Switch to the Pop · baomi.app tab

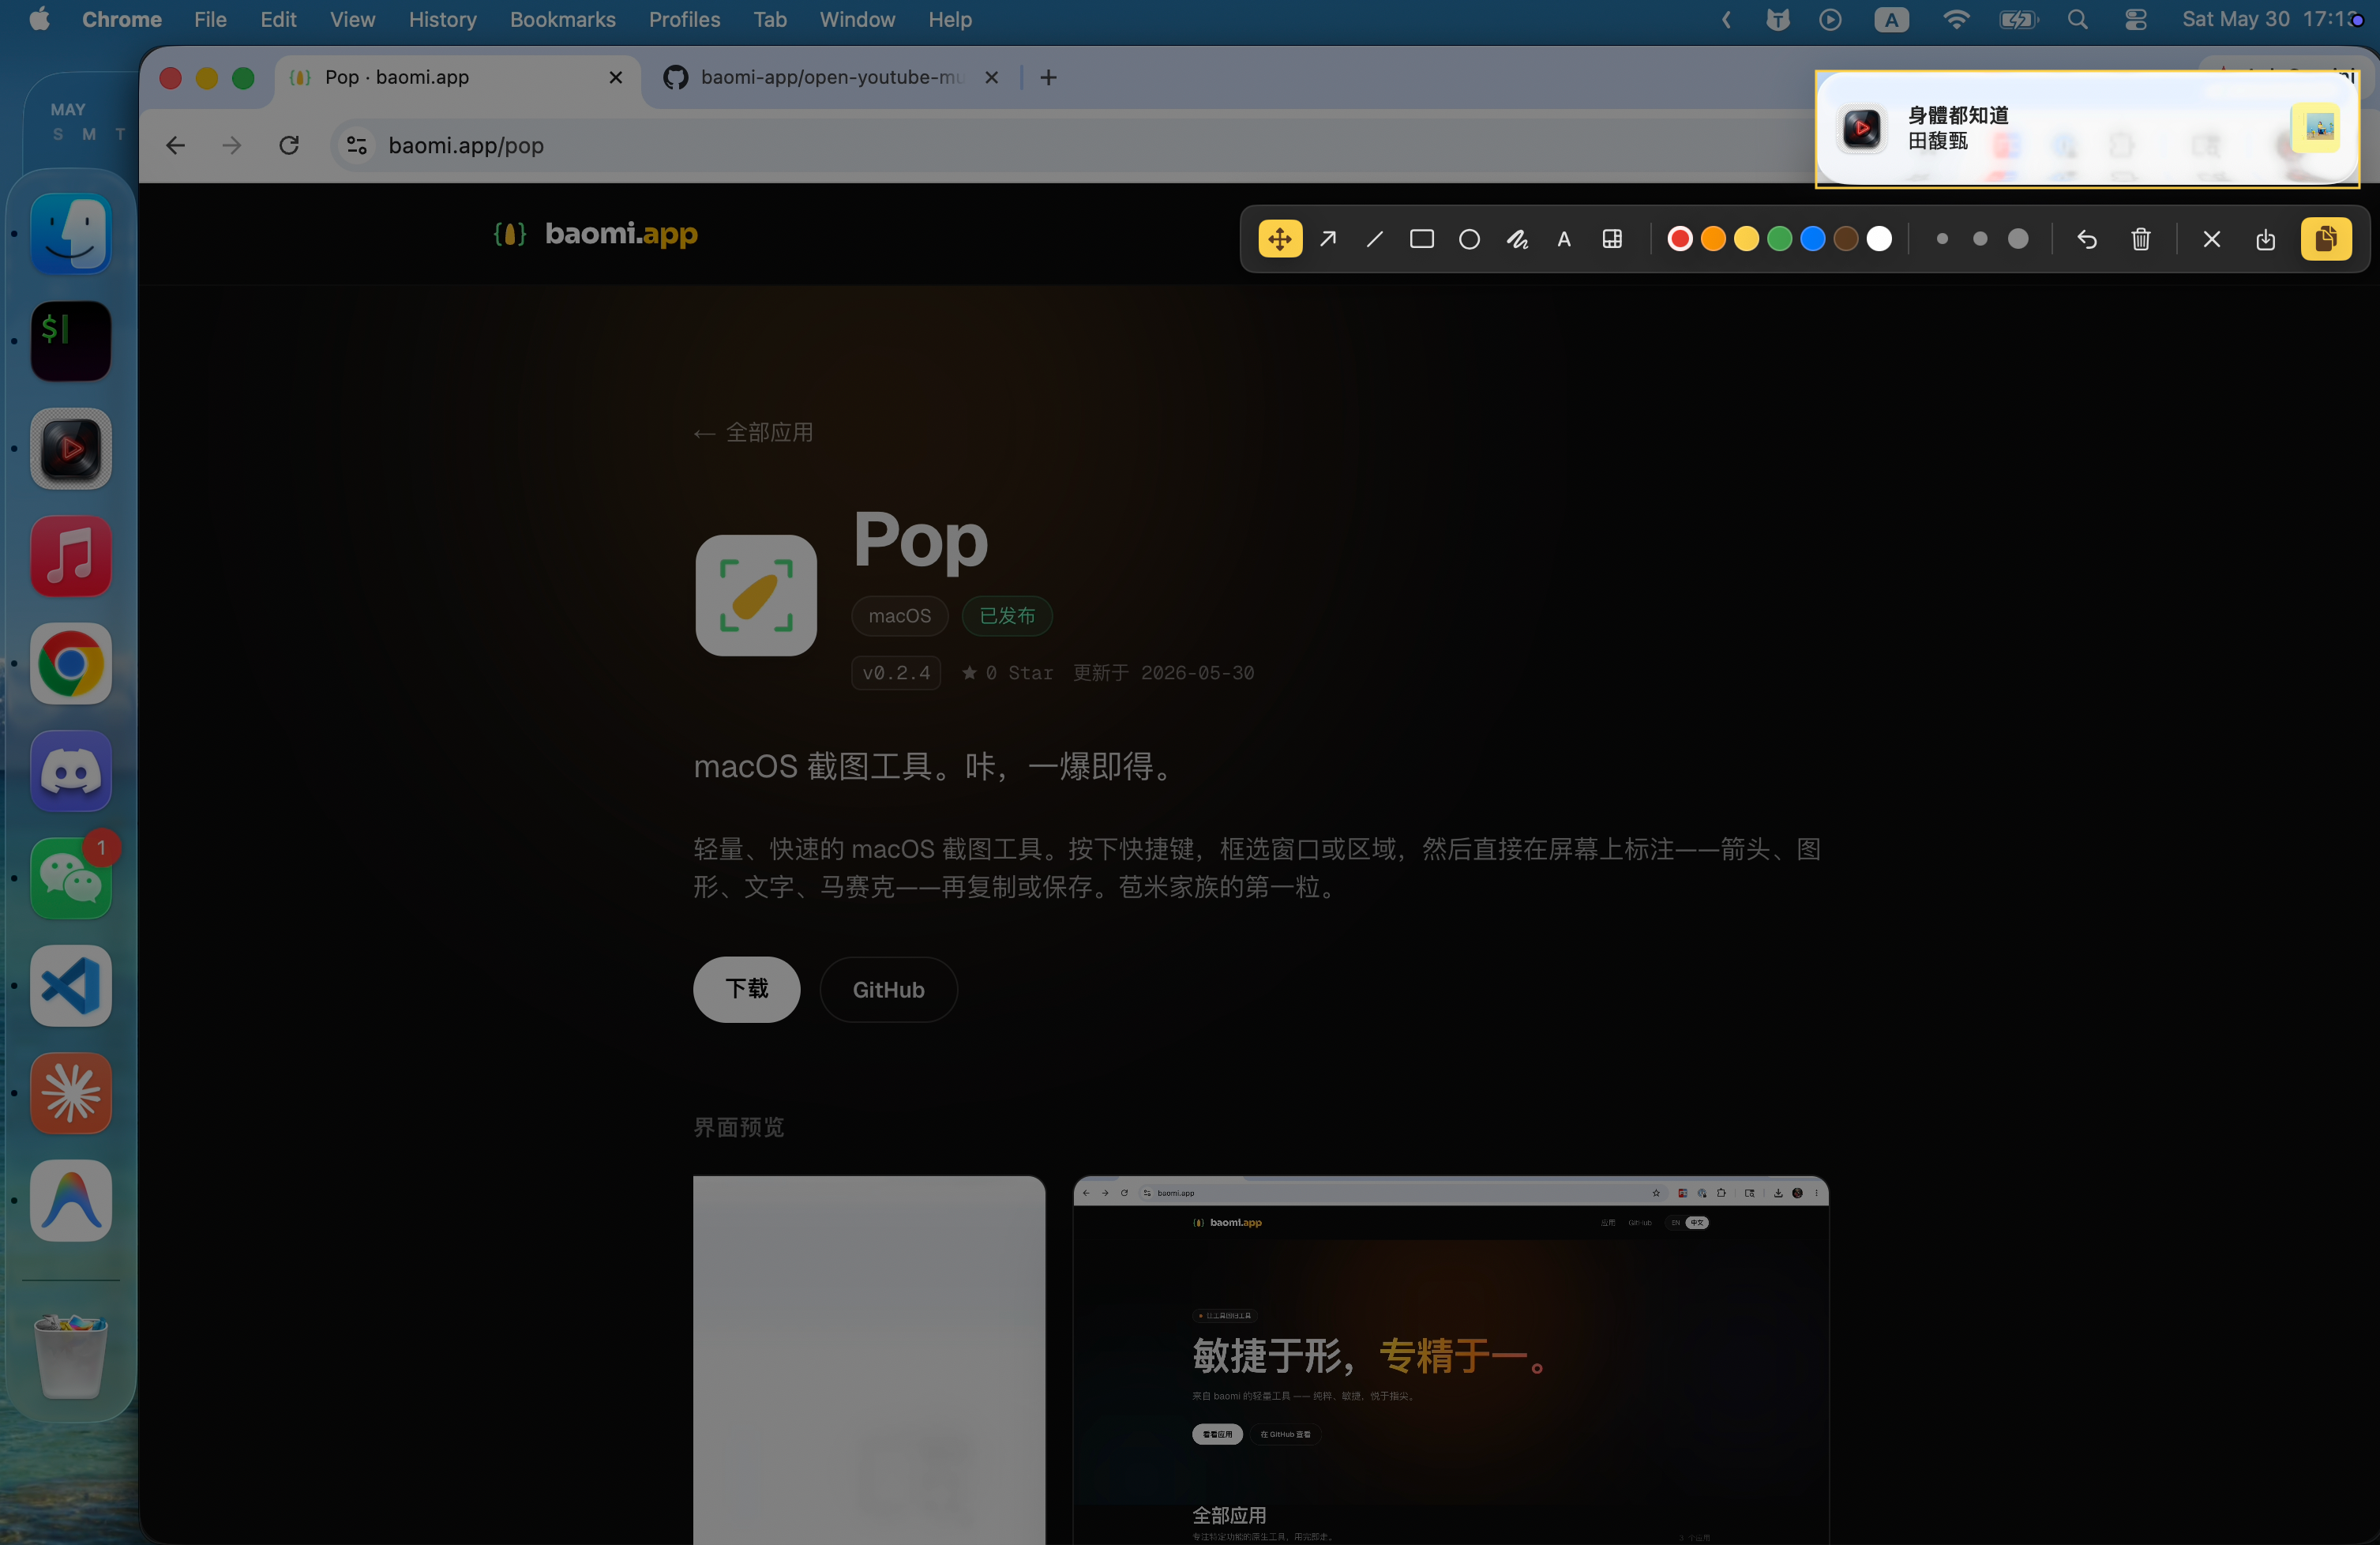pyautogui.click(x=458, y=78)
